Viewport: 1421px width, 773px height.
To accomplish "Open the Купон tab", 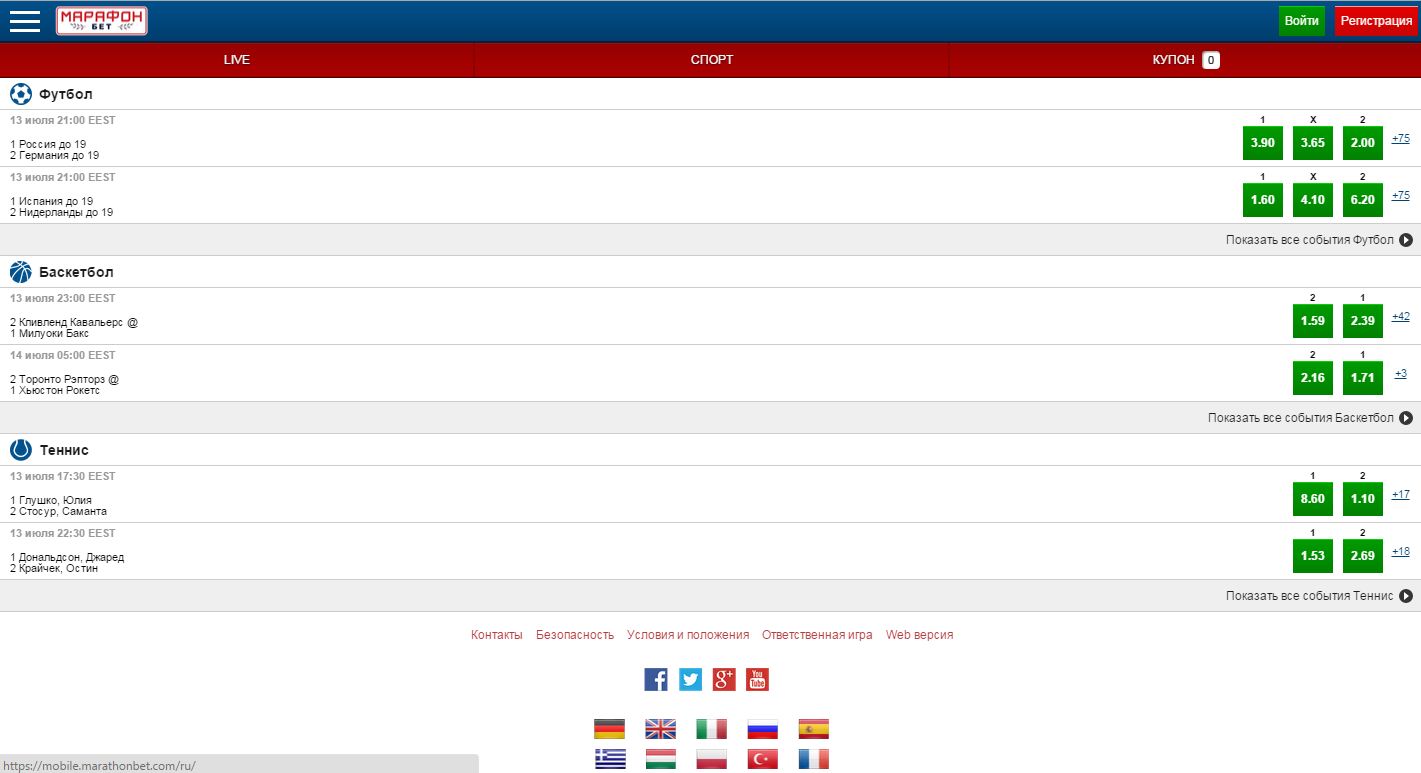I will (x=1184, y=60).
